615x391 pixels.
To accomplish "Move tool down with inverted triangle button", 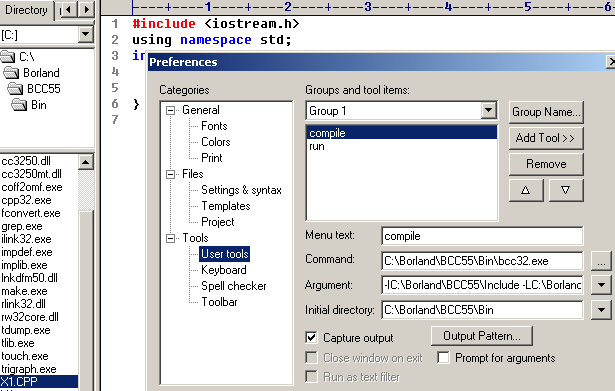I will coord(566,191).
